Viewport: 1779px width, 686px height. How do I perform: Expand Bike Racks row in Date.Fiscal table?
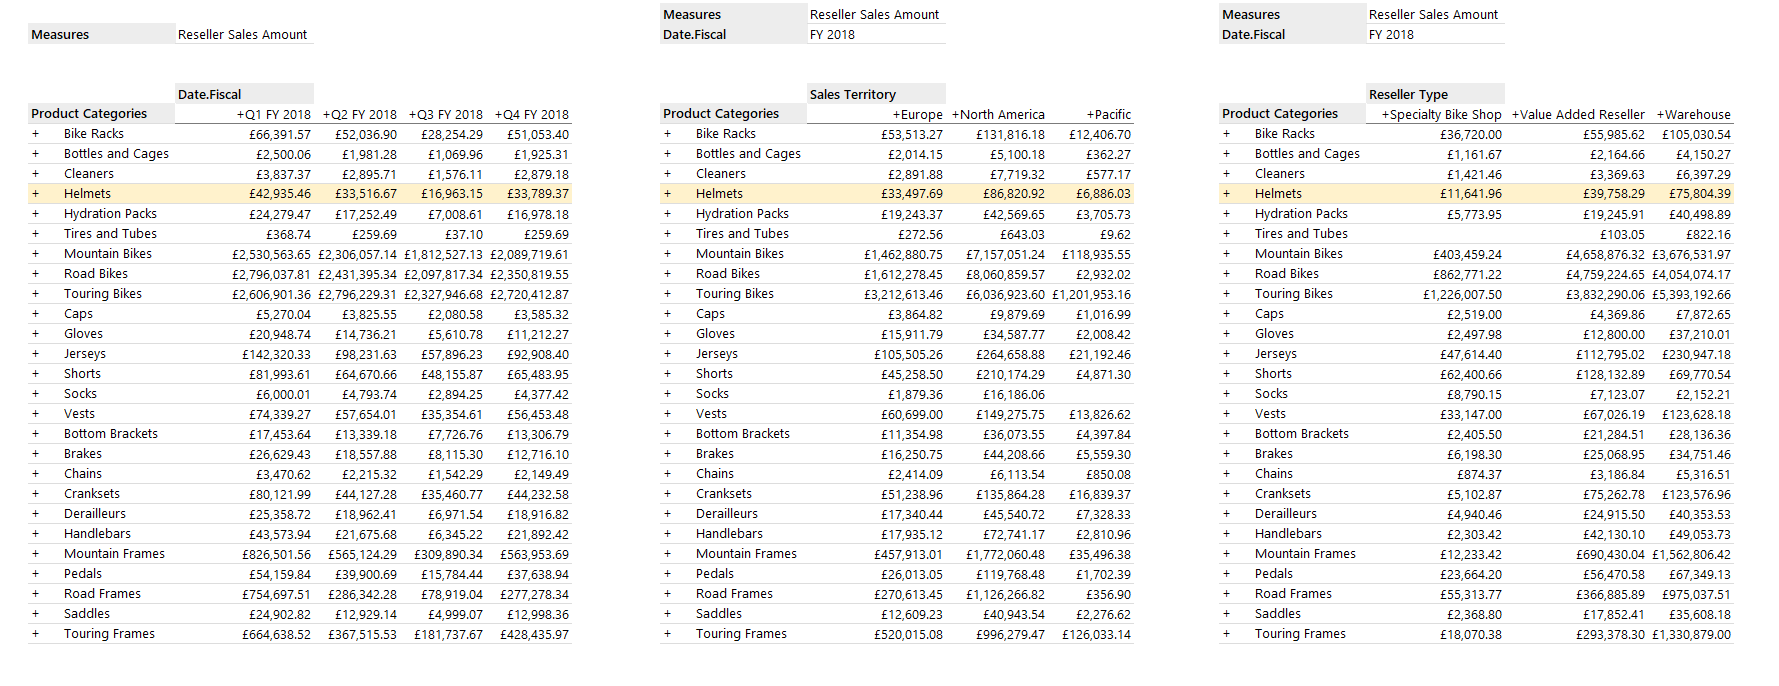pos(35,134)
